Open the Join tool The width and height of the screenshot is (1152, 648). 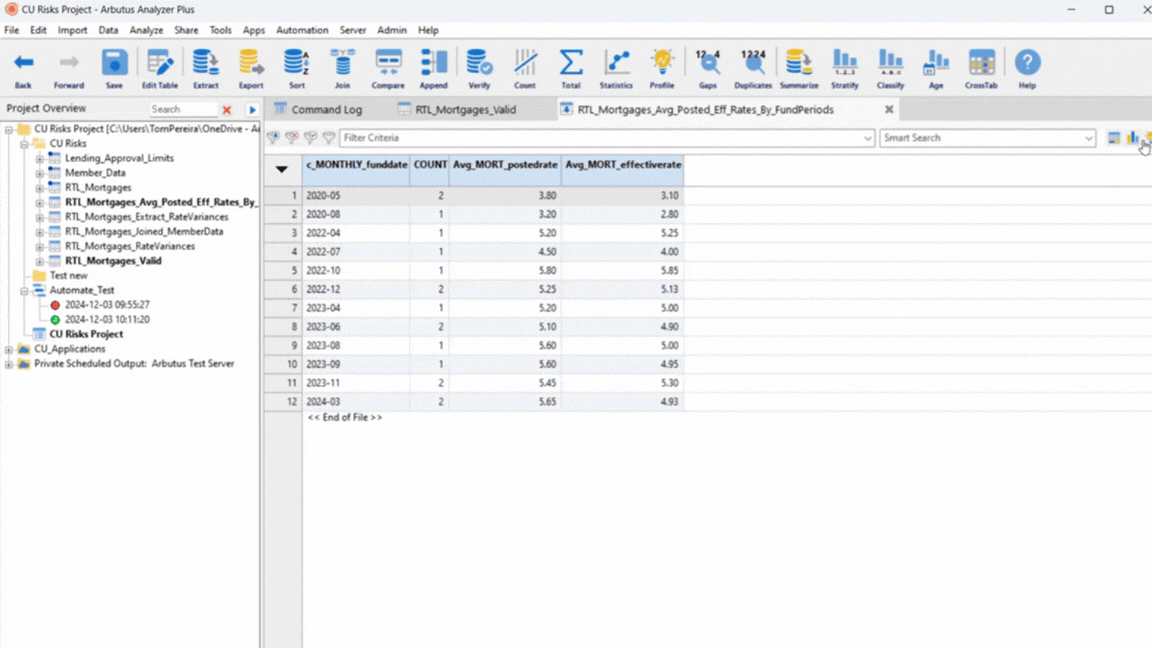(x=342, y=66)
